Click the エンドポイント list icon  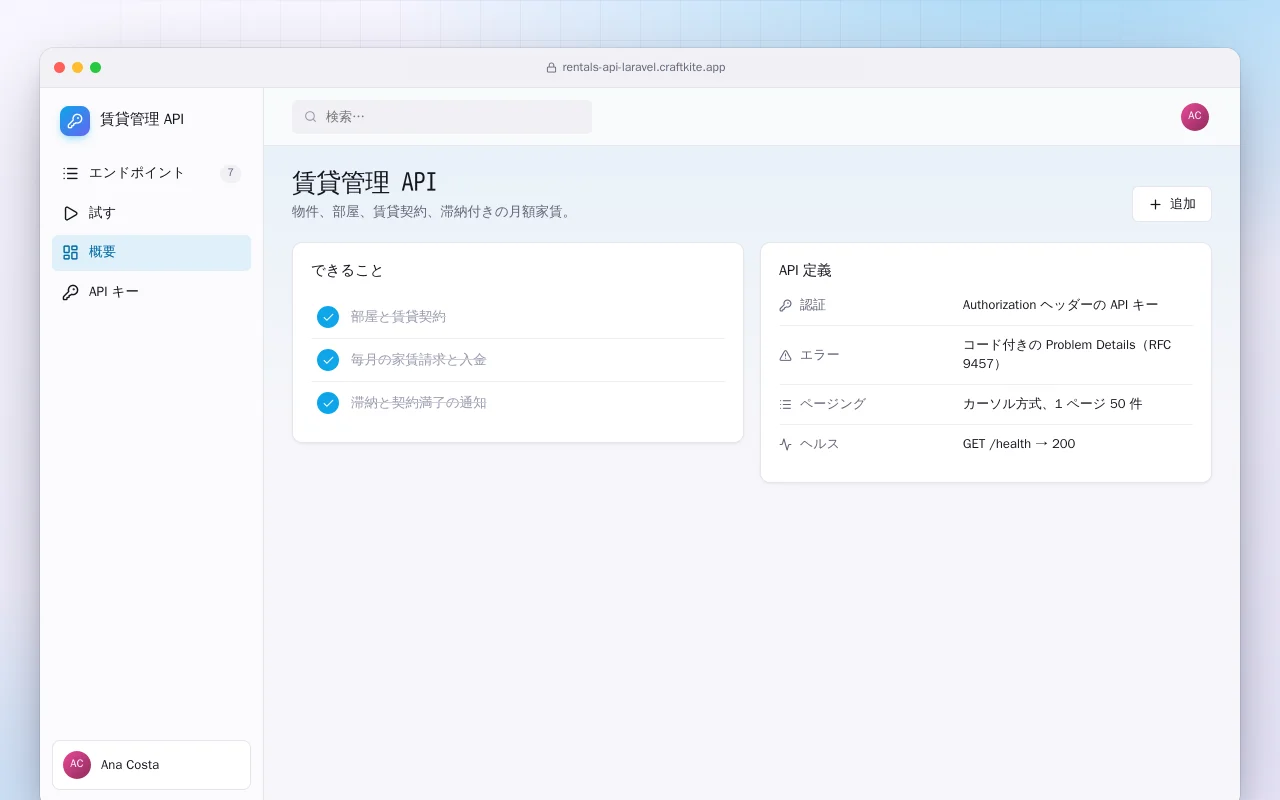[x=70, y=173]
